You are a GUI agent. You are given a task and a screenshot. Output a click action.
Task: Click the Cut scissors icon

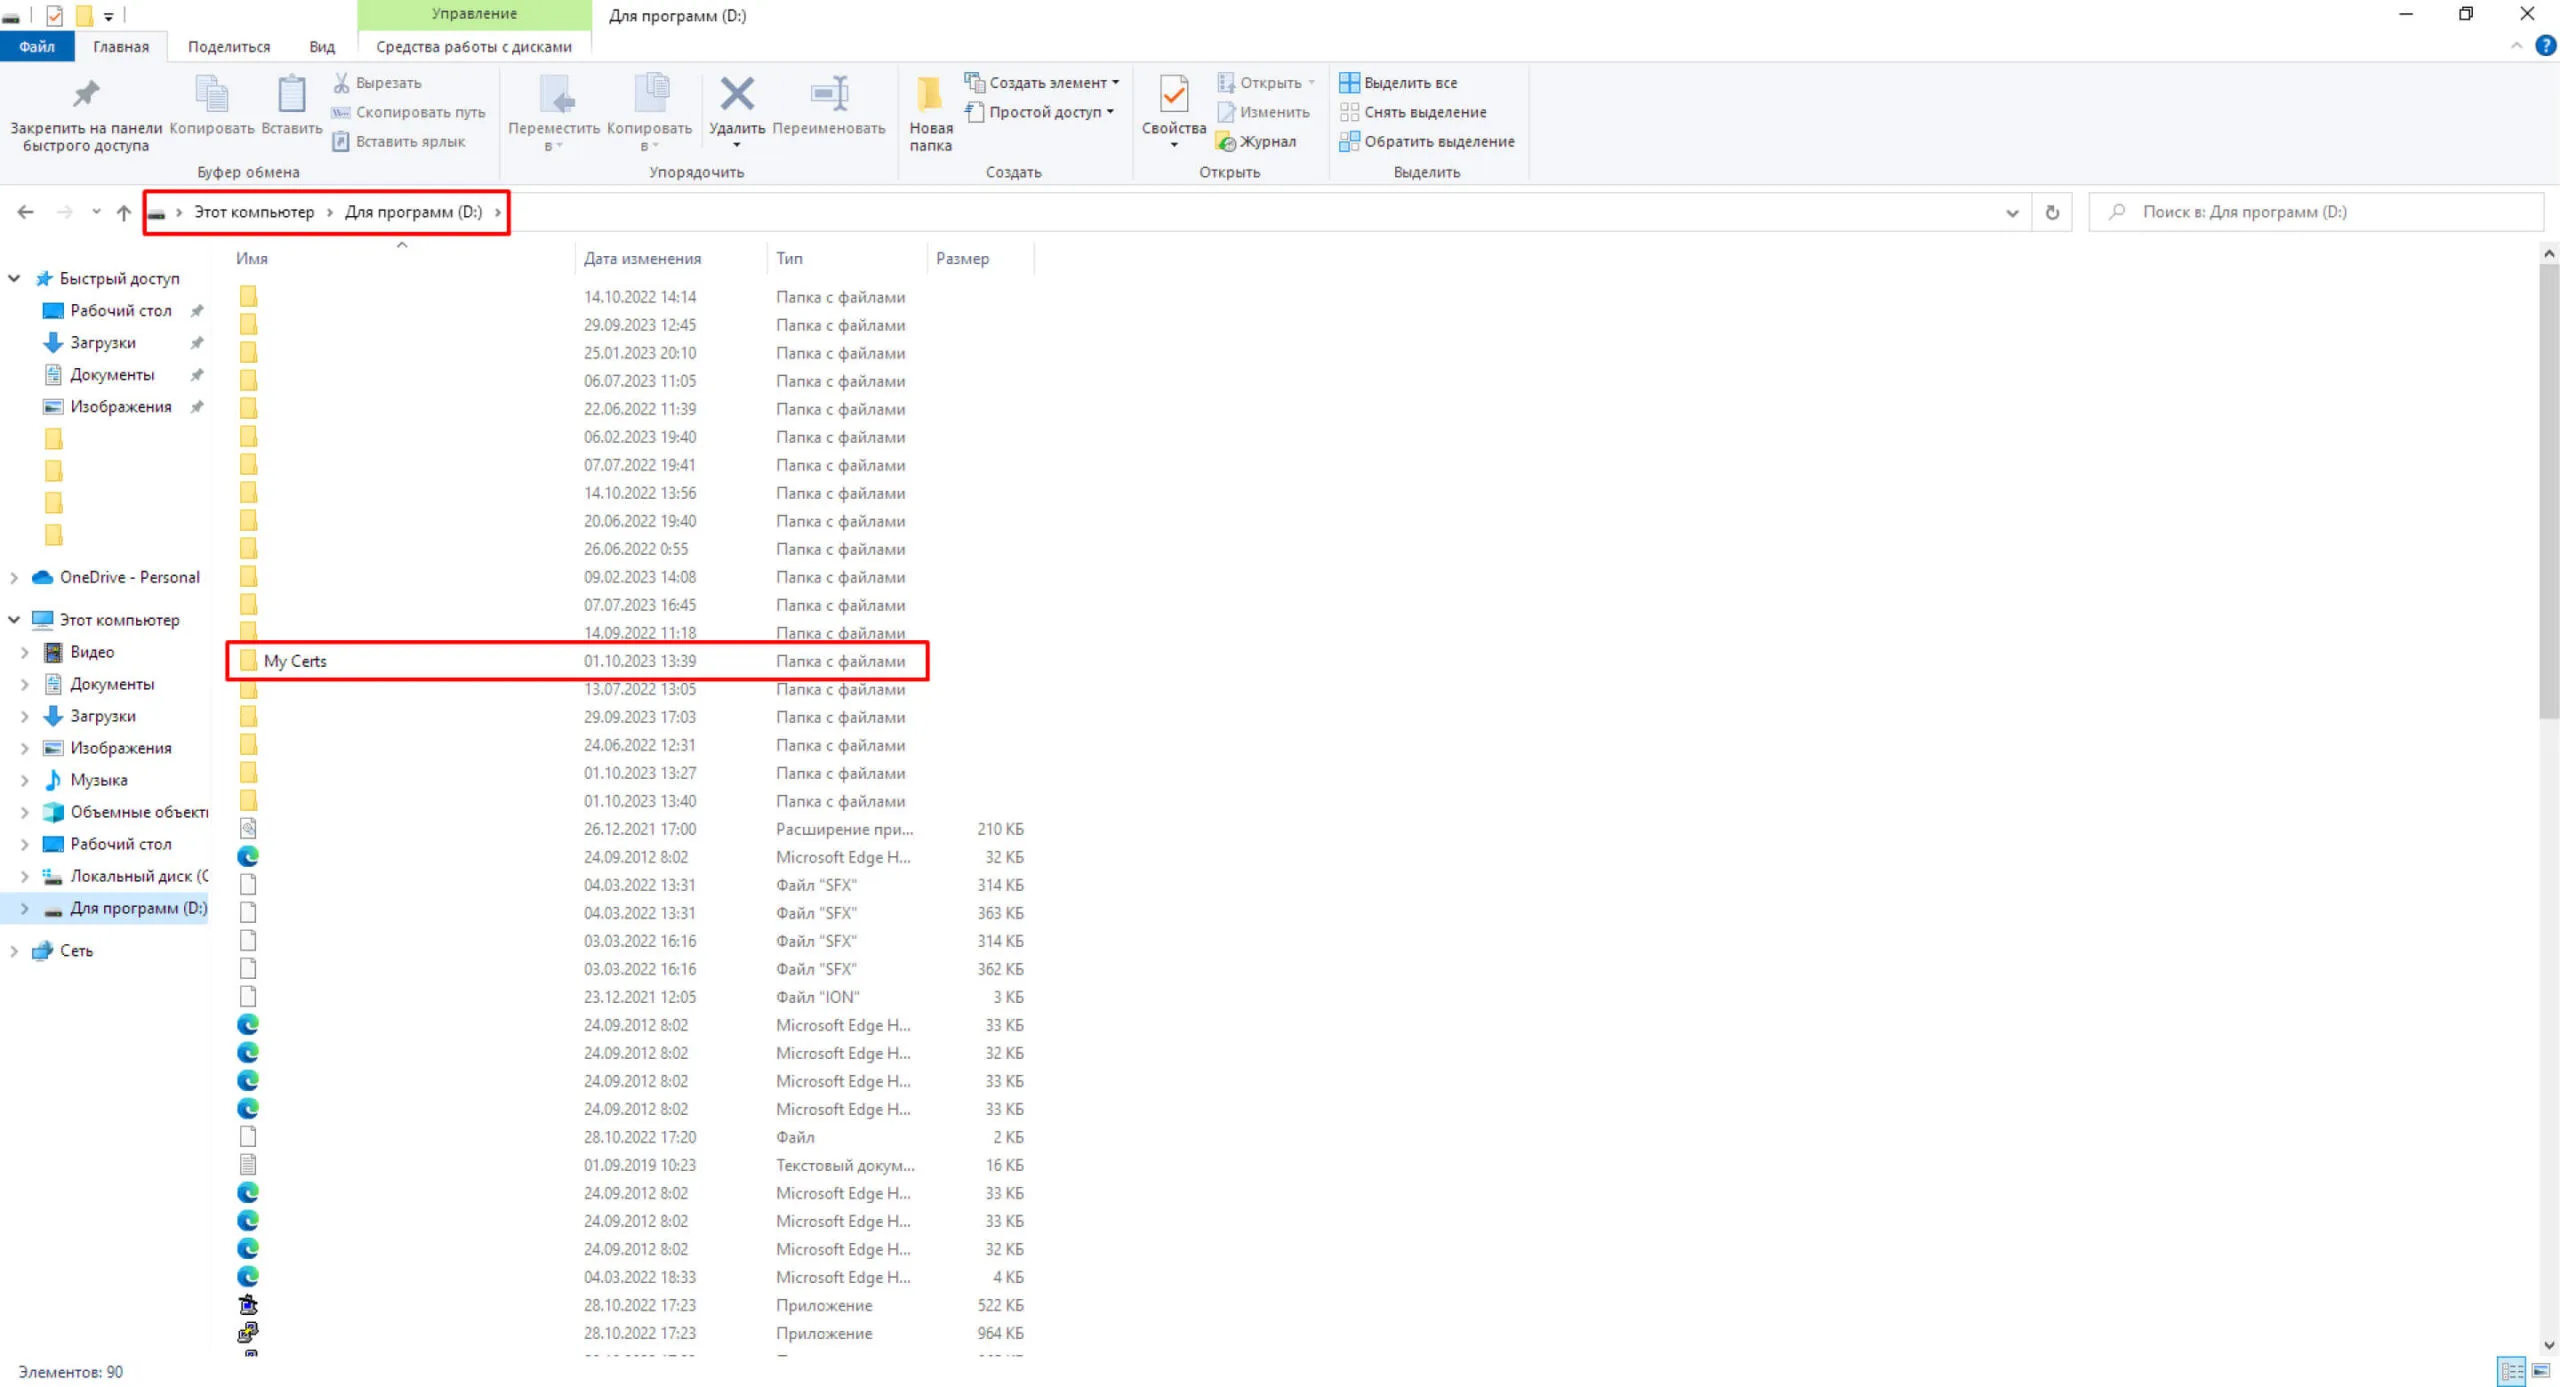tap(342, 82)
